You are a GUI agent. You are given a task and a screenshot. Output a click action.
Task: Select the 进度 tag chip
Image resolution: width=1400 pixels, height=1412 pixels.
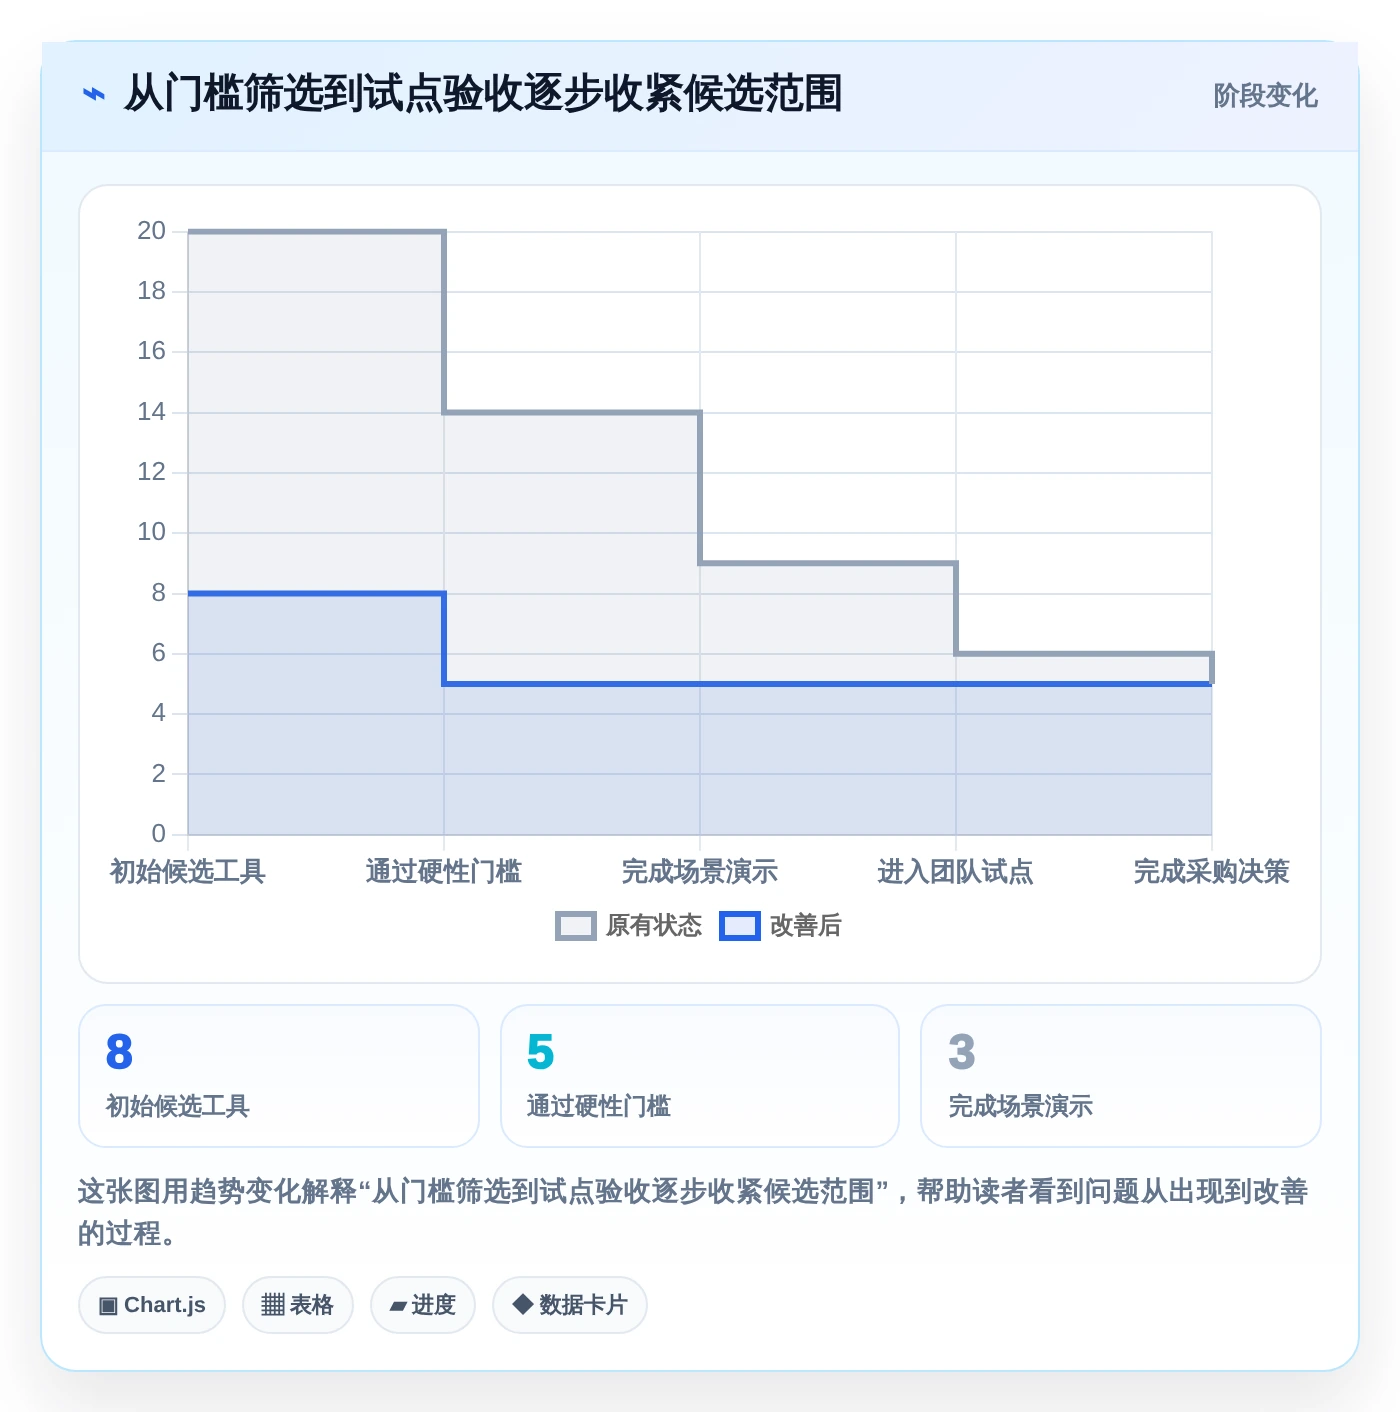click(x=423, y=1305)
